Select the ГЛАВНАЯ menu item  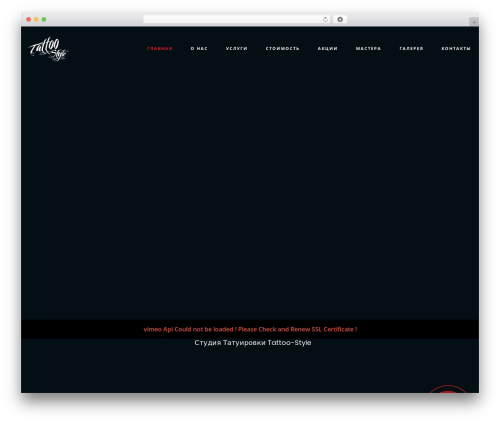pyautogui.click(x=160, y=49)
